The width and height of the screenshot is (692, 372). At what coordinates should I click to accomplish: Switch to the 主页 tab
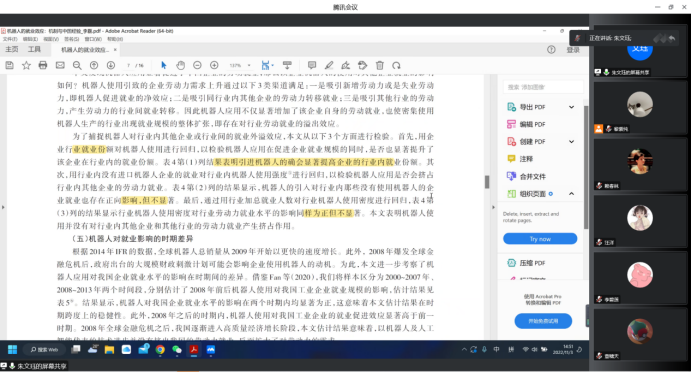(x=12, y=49)
